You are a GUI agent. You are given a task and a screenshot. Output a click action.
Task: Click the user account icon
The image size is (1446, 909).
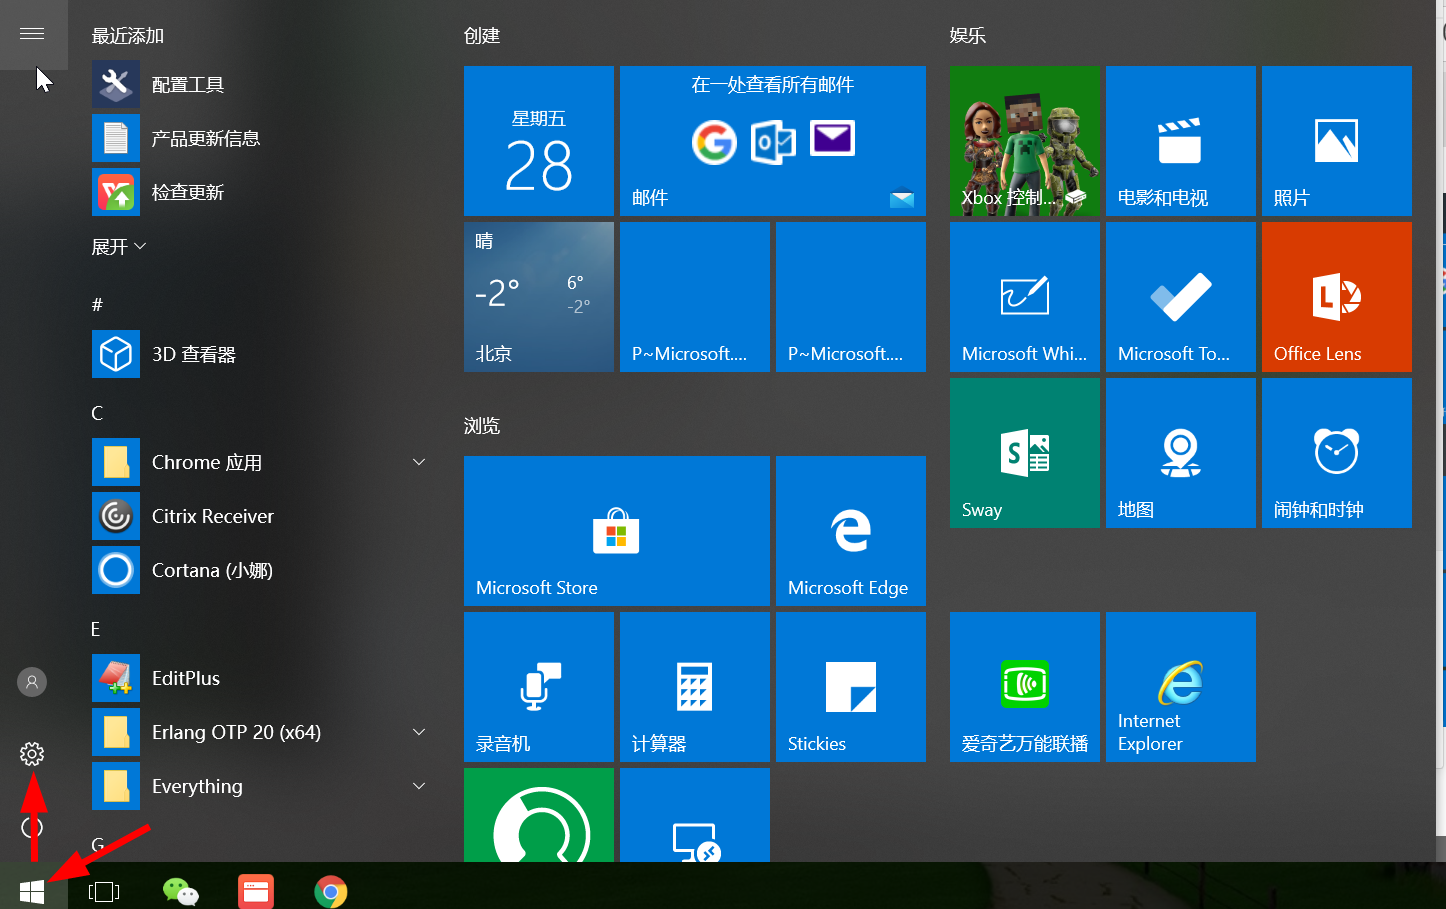tap(32, 682)
